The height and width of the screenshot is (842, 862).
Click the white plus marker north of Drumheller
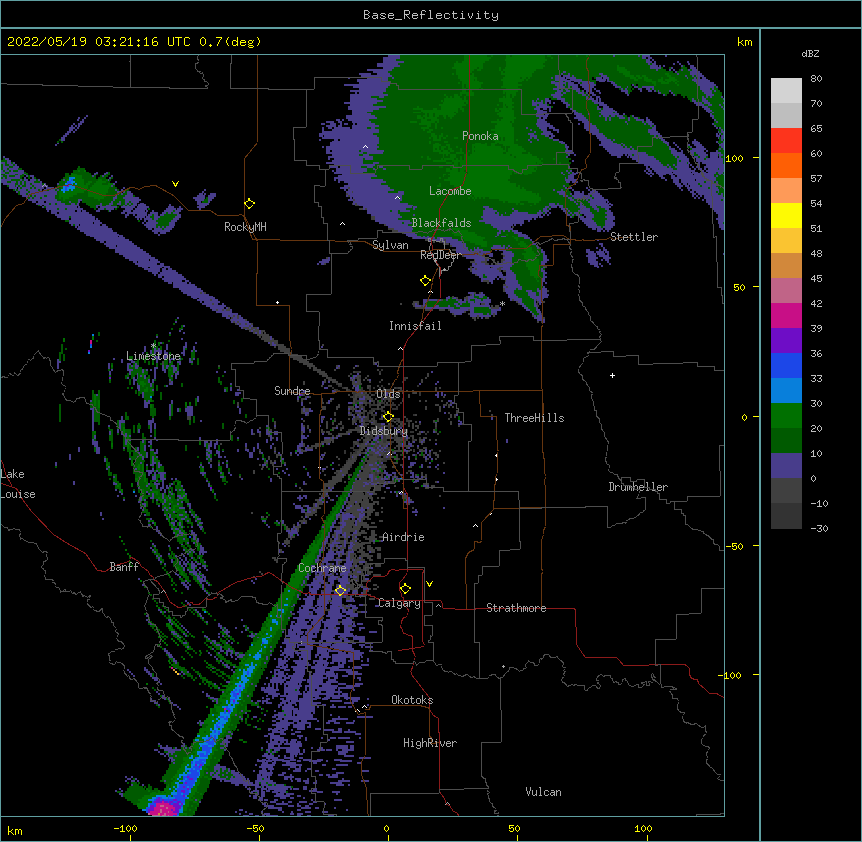(612, 375)
